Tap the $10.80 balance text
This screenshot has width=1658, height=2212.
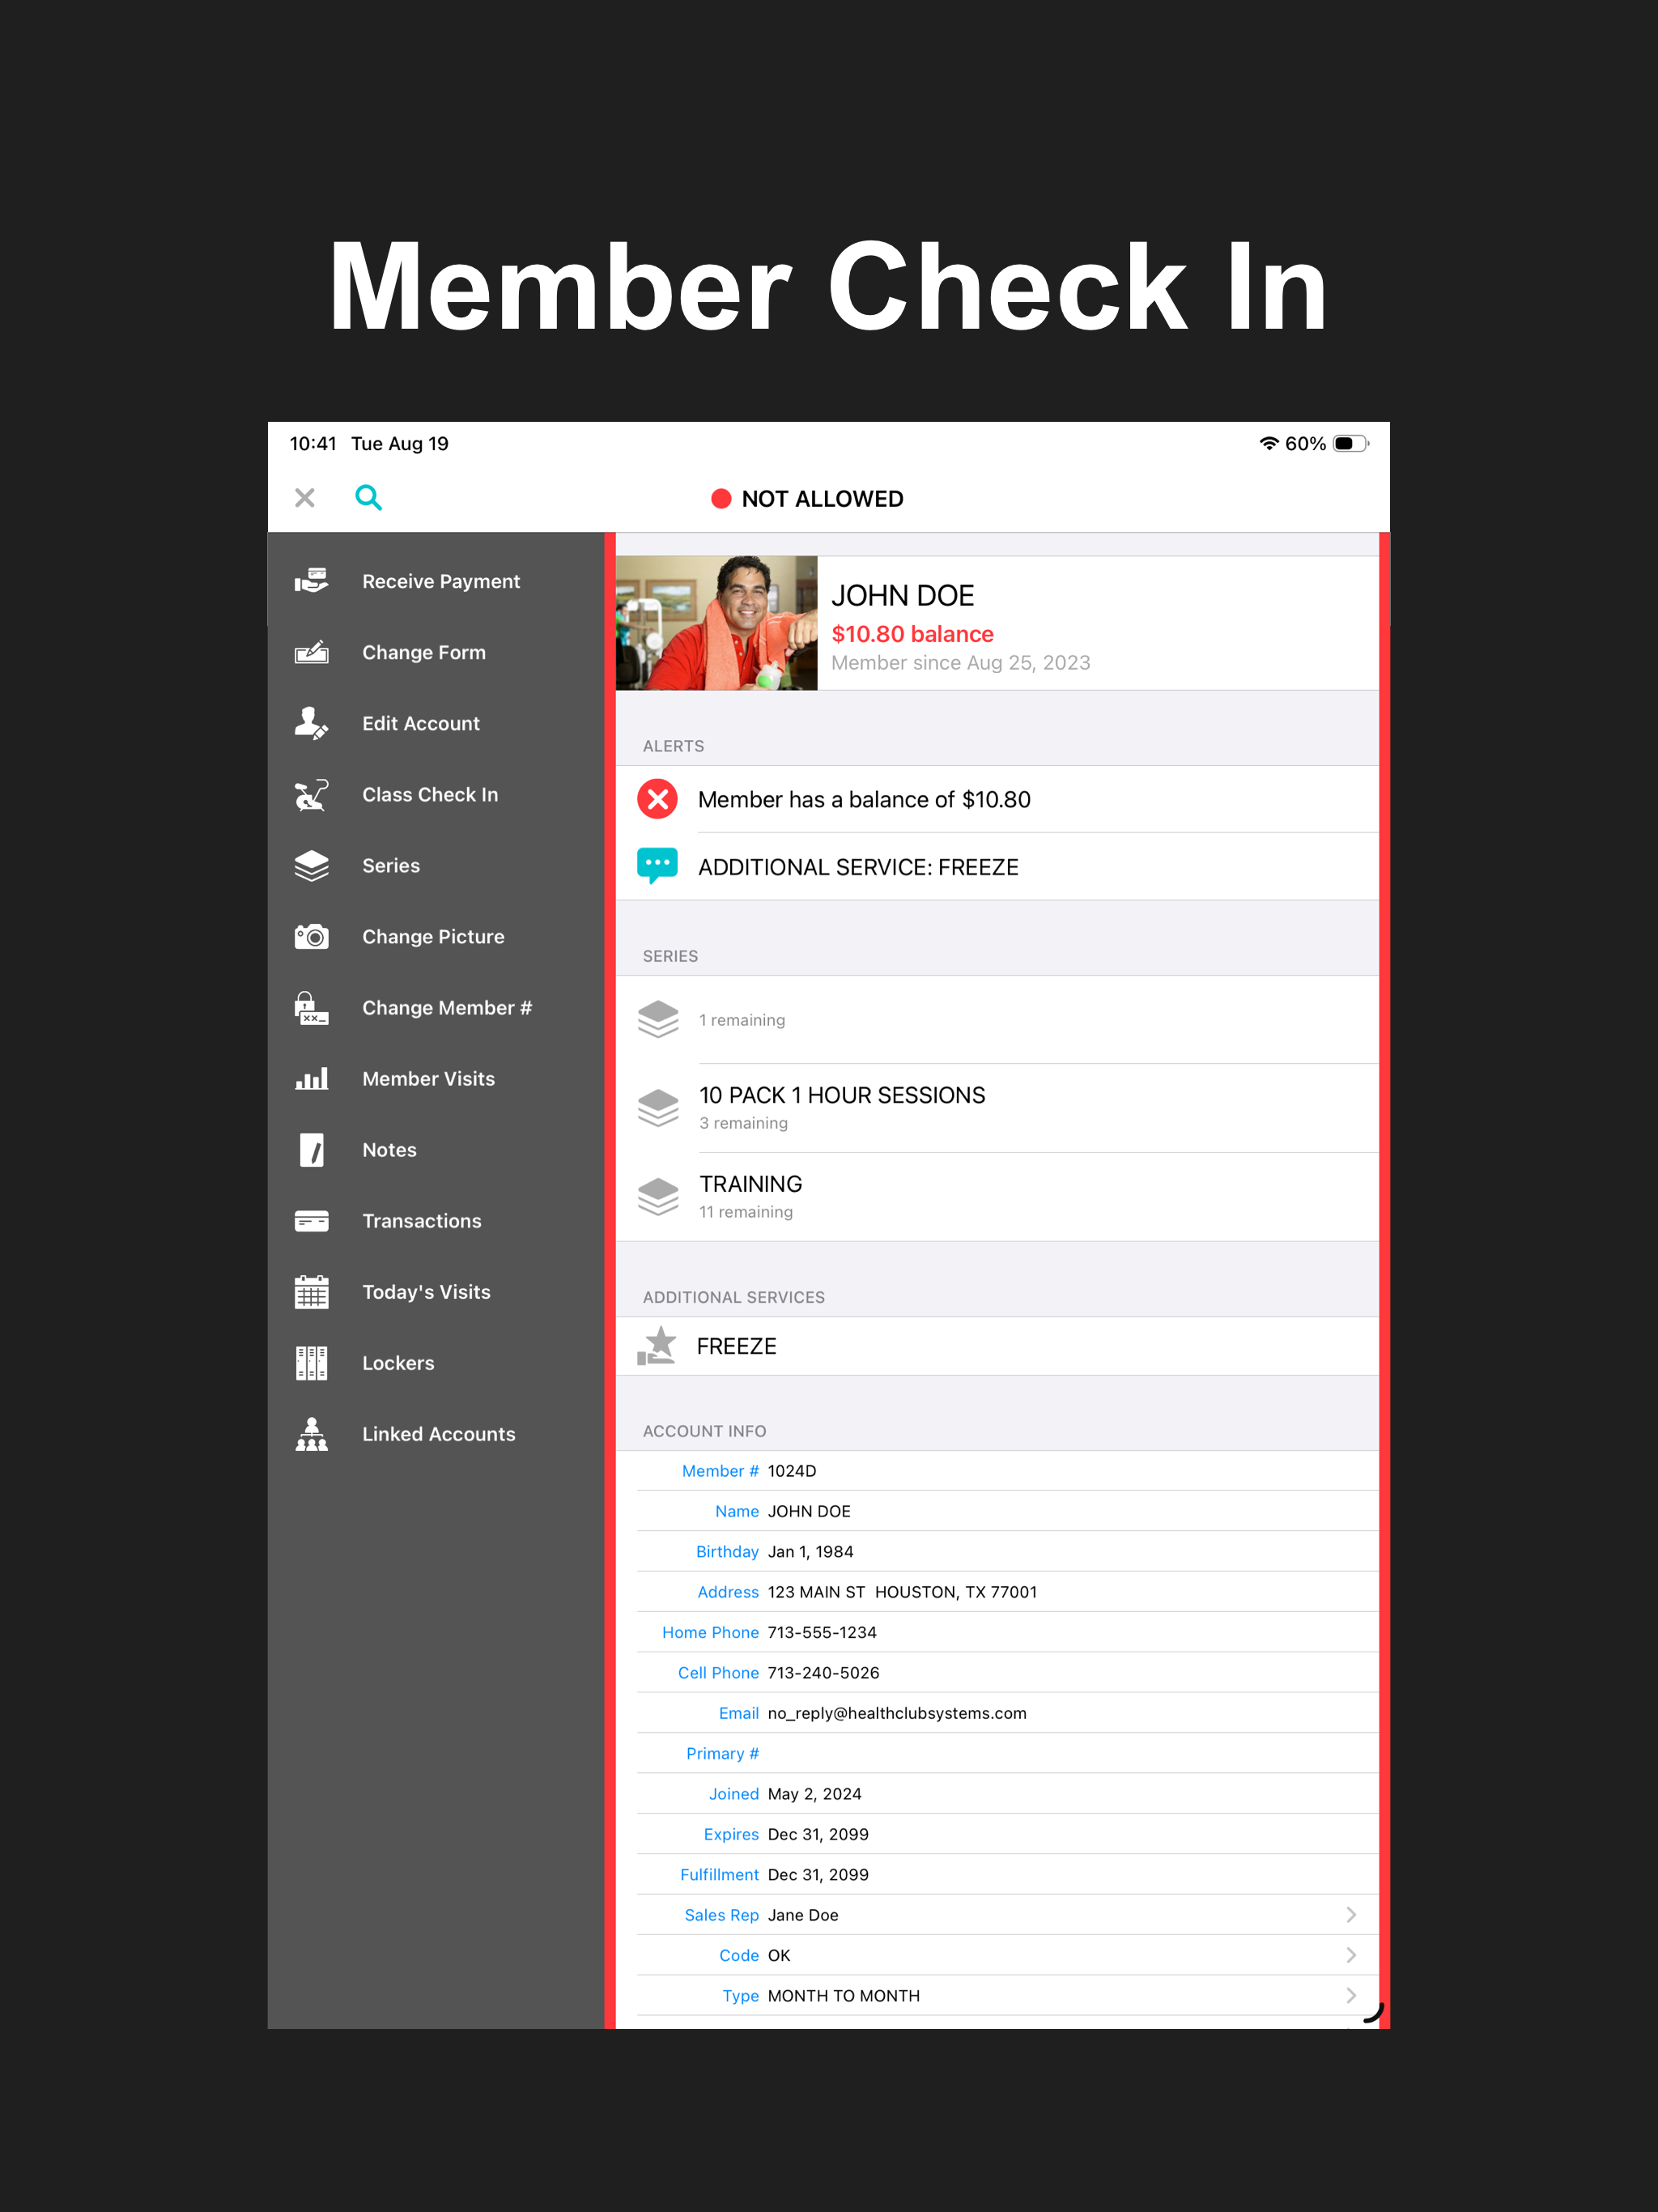[x=912, y=634]
